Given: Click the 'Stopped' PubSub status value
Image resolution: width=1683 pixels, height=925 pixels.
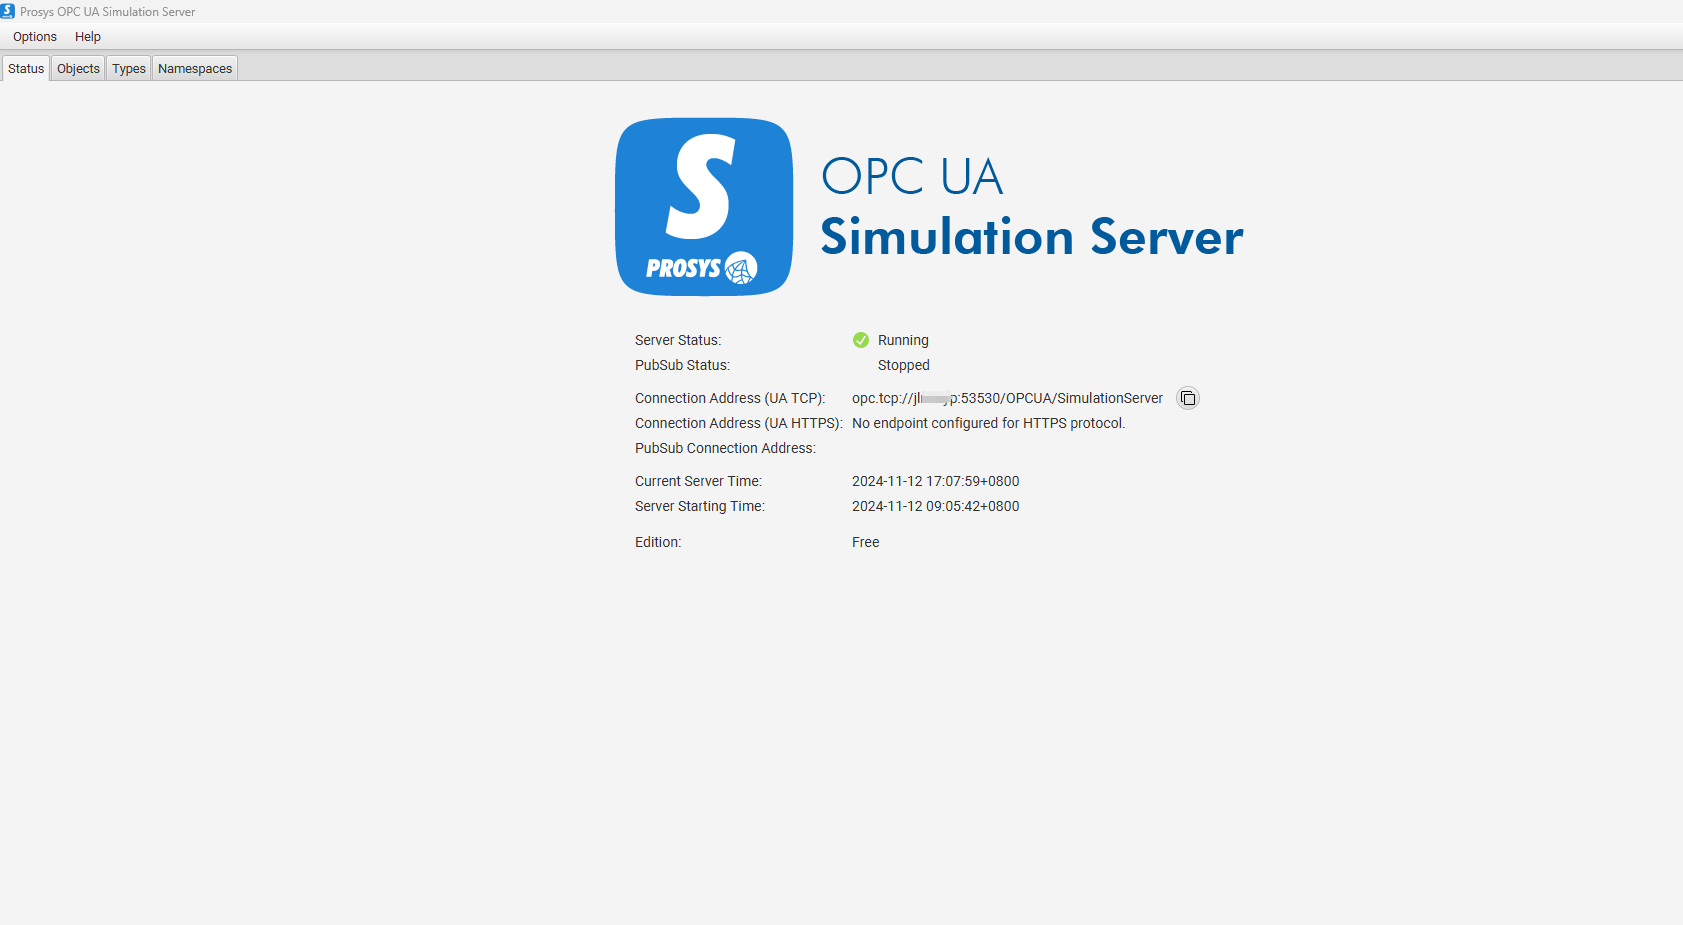Looking at the screenshot, I should click(x=904, y=365).
